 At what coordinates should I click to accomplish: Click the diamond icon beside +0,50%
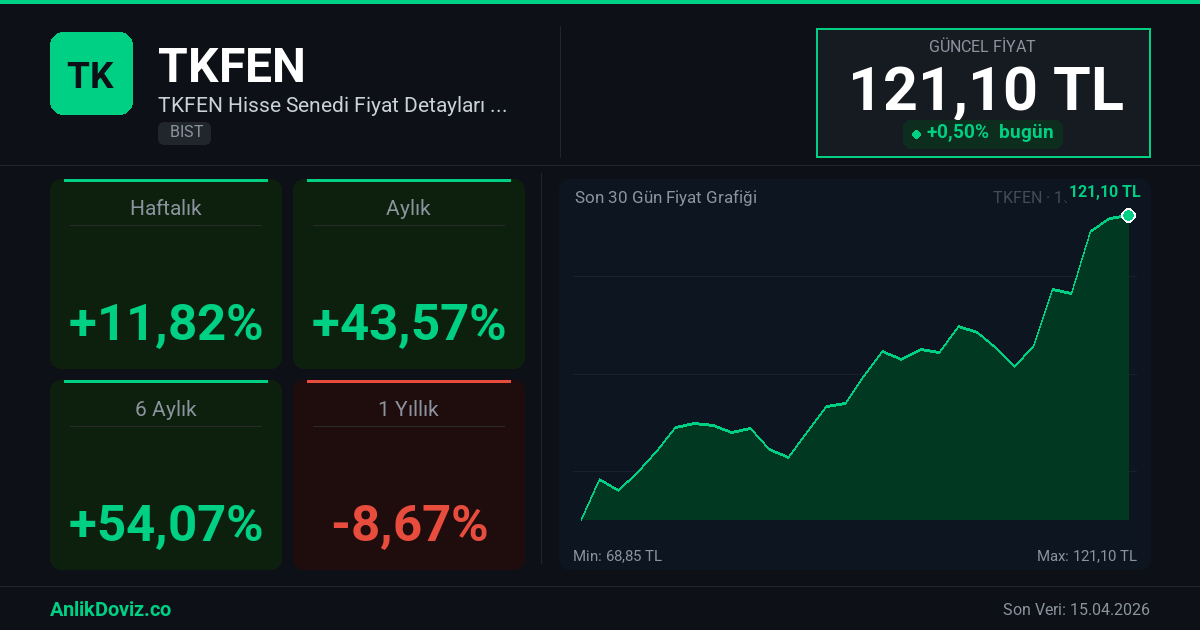tap(916, 134)
